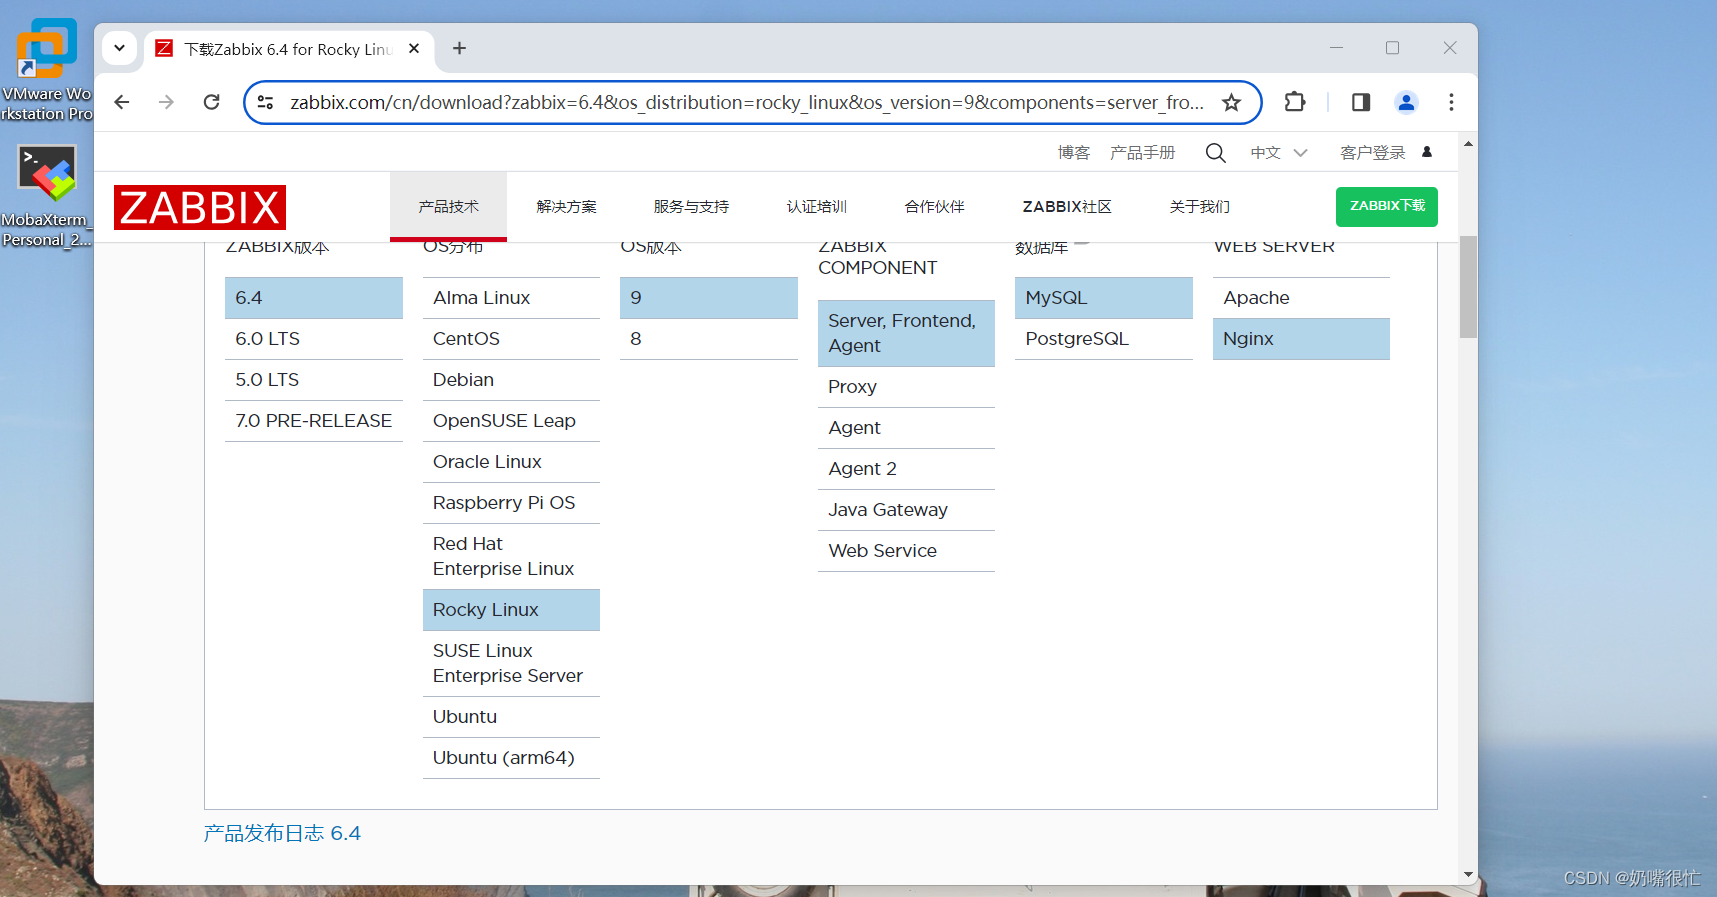Viewport: 1717px width, 897px height.
Task: Open the 产品手册 link
Action: coord(1142,153)
